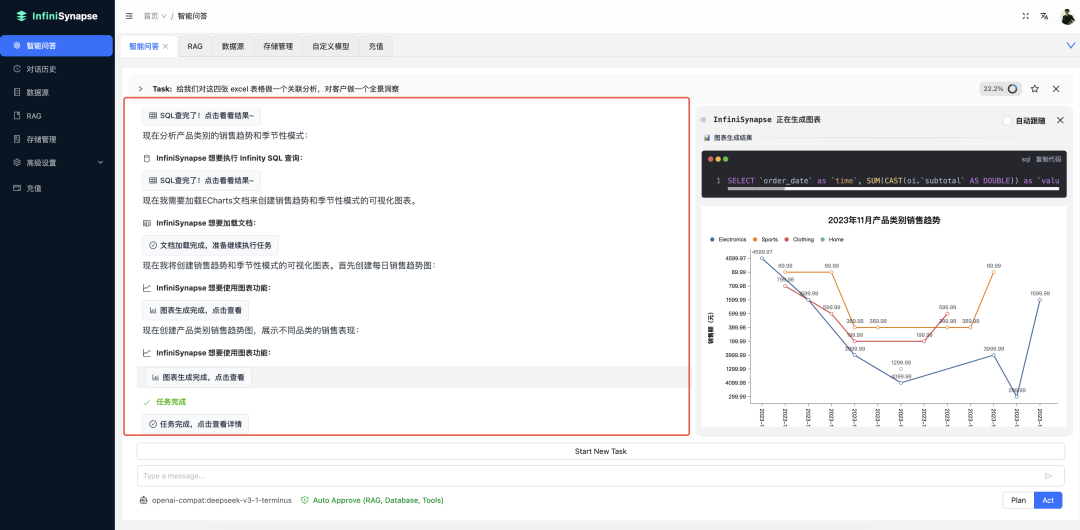Click 4599.97 Electronics data point
This screenshot has width=1080, height=530.
coord(762,258)
